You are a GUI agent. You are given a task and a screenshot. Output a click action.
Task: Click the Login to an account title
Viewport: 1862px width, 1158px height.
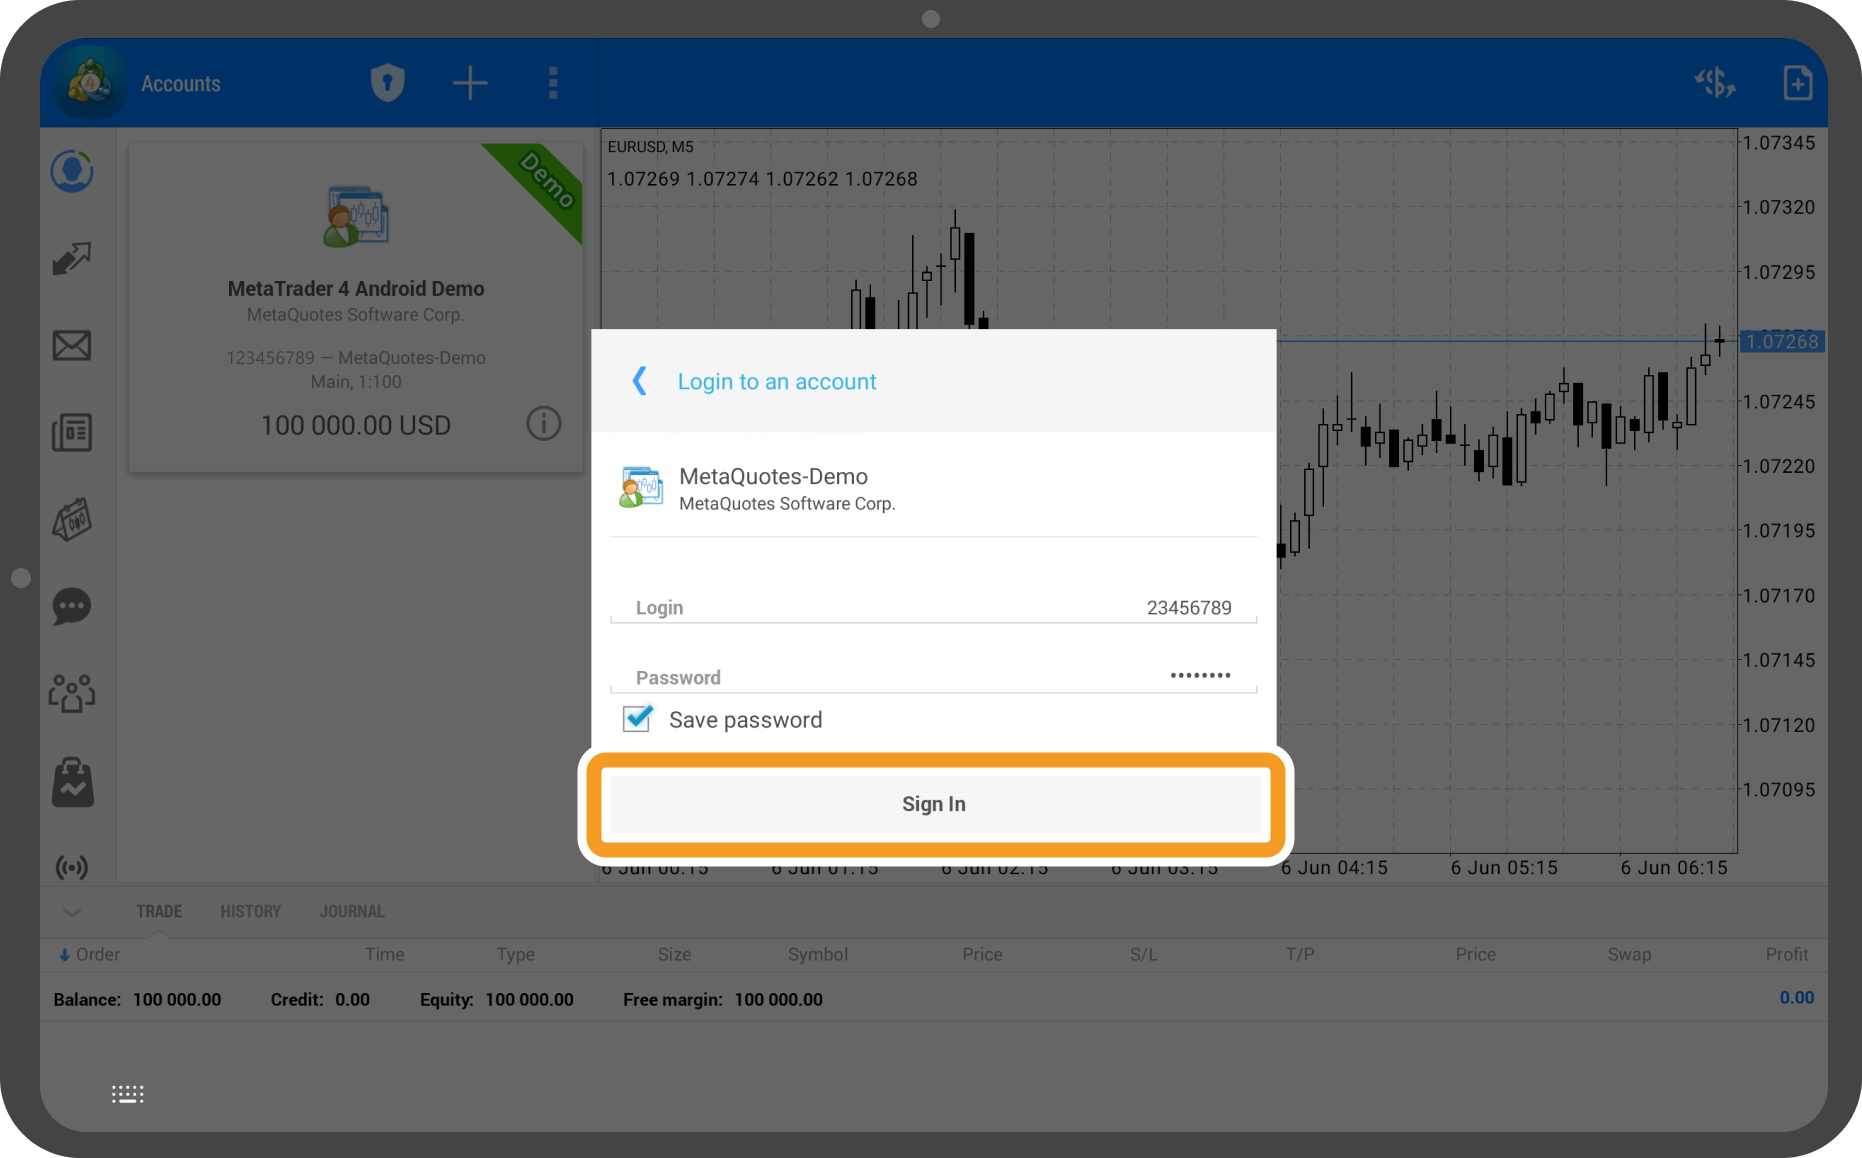(777, 381)
